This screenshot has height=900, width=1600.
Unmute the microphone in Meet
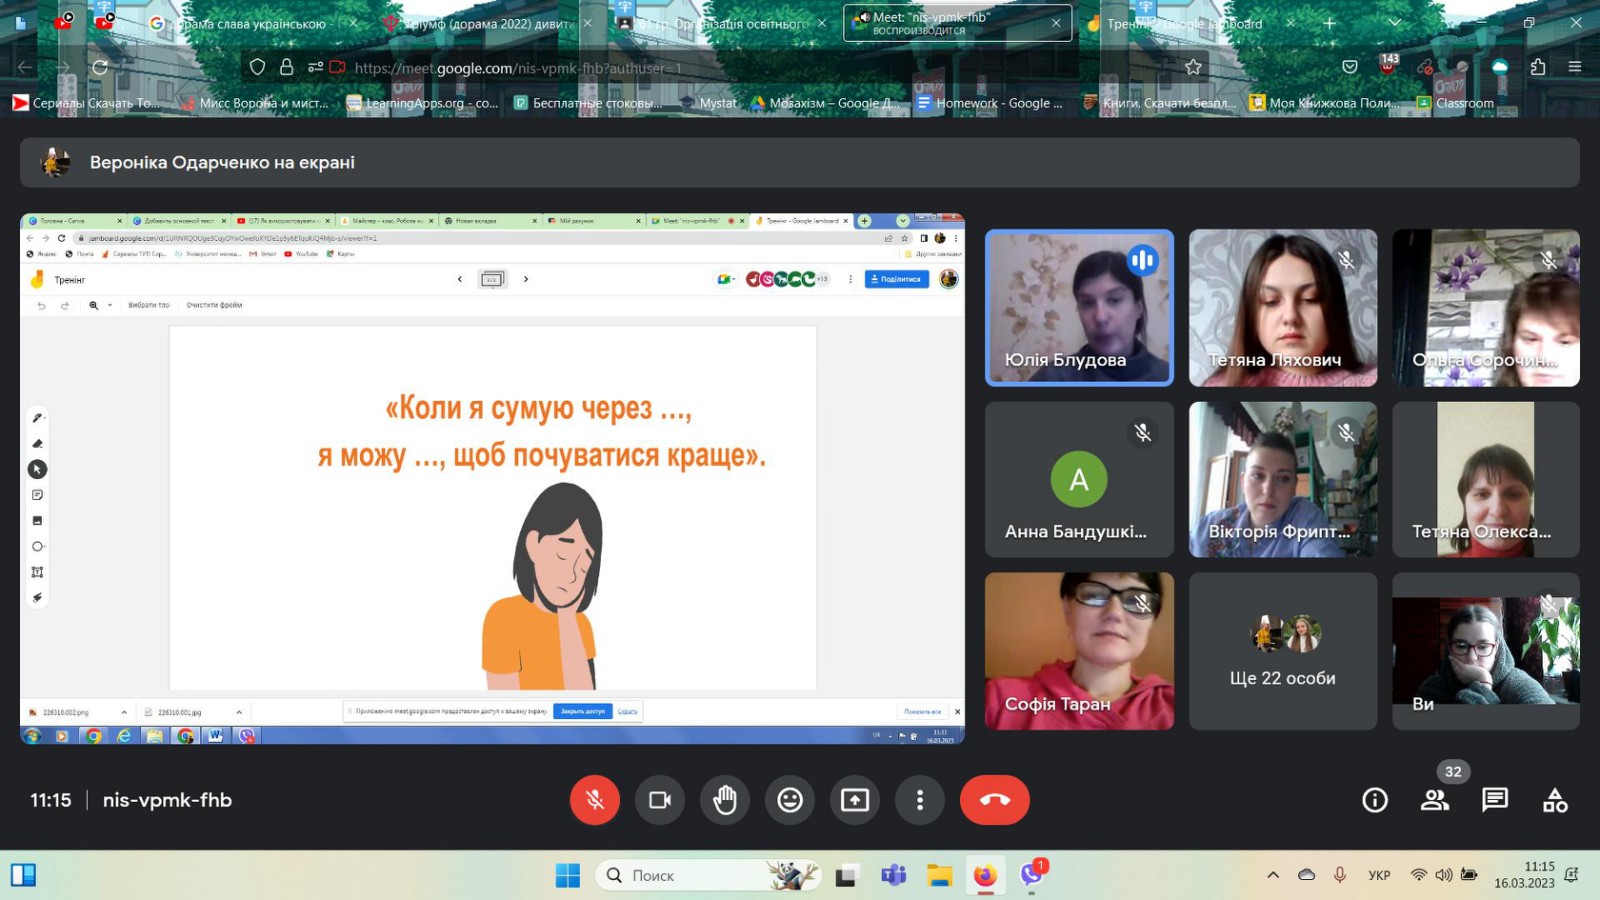tap(594, 800)
